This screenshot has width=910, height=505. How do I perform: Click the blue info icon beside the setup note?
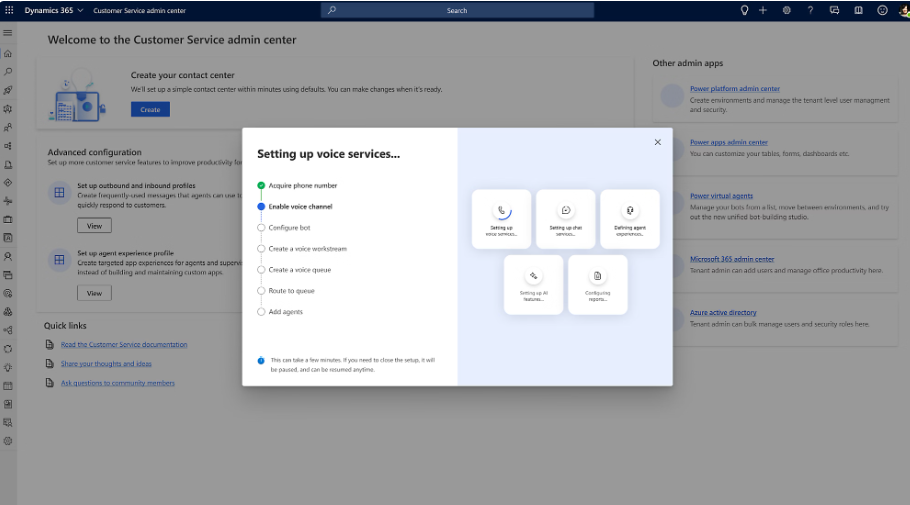tap(261, 360)
